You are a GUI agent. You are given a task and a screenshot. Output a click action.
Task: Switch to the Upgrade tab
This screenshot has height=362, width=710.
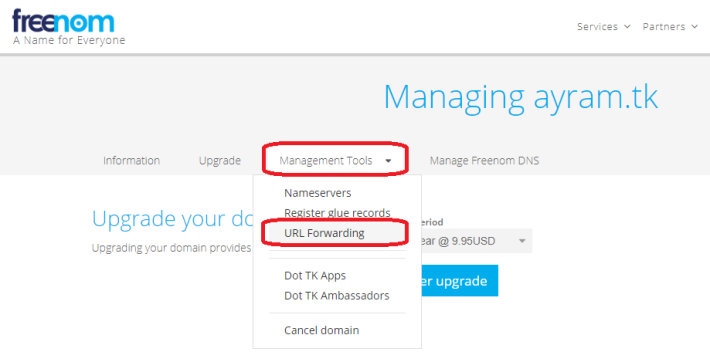coord(220,160)
